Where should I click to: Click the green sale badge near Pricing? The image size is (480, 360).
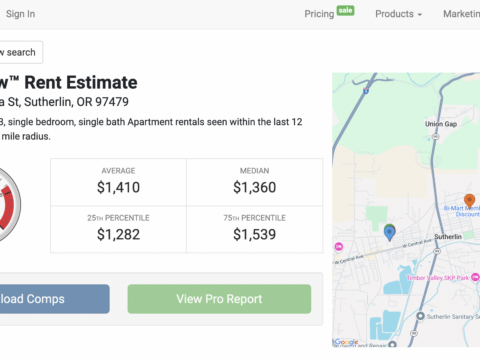[345, 11]
